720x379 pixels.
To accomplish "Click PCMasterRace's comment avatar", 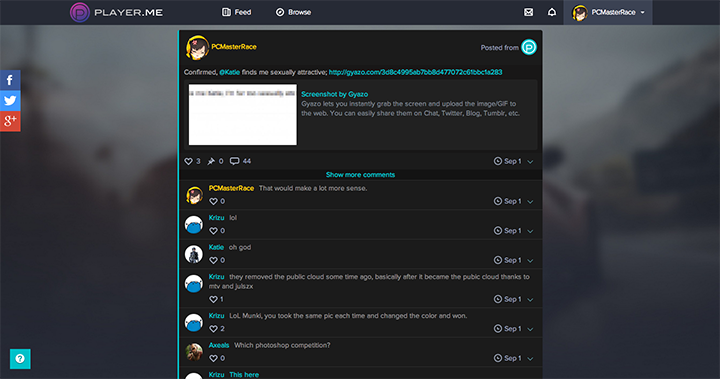I will tap(194, 195).
